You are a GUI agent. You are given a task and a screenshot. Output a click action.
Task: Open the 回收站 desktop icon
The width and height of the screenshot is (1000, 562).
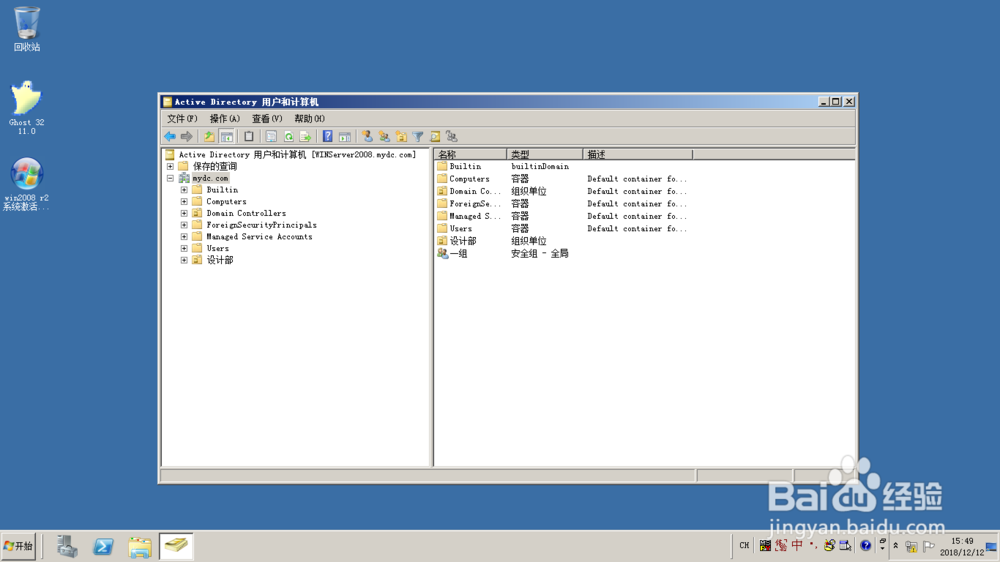[27, 29]
